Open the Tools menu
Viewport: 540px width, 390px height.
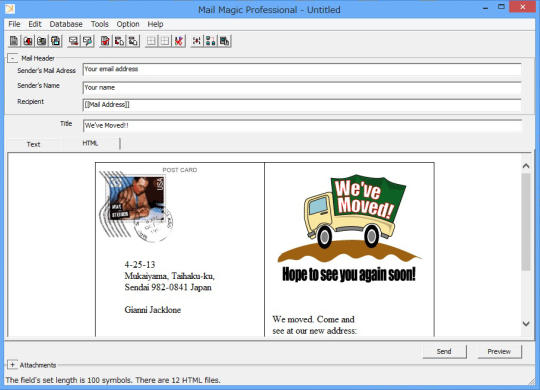[x=100, y=24]
